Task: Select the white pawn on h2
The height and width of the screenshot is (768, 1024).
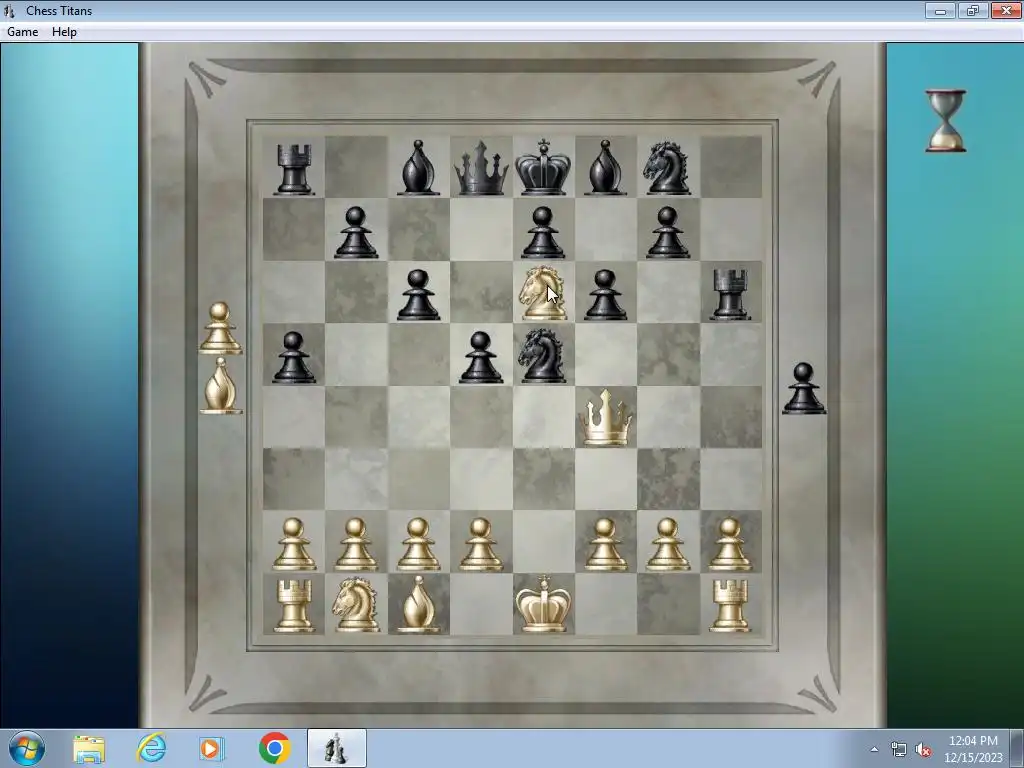Action: click(730, 545)
